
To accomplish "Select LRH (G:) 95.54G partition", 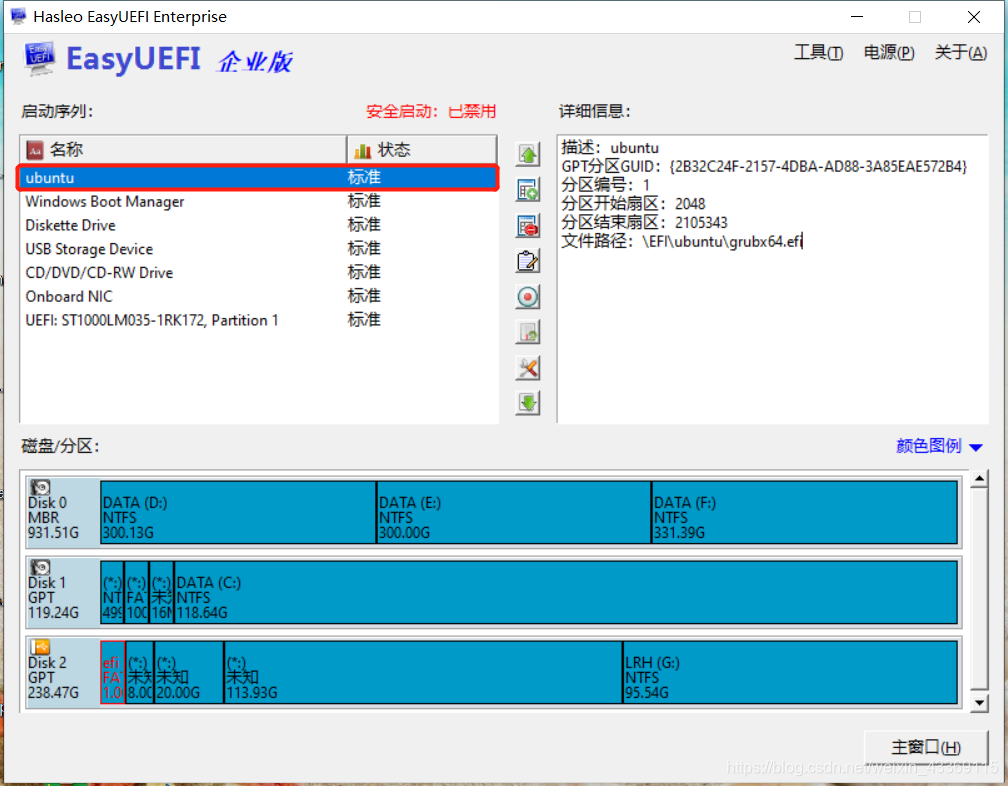I will [x=791, y=672].
